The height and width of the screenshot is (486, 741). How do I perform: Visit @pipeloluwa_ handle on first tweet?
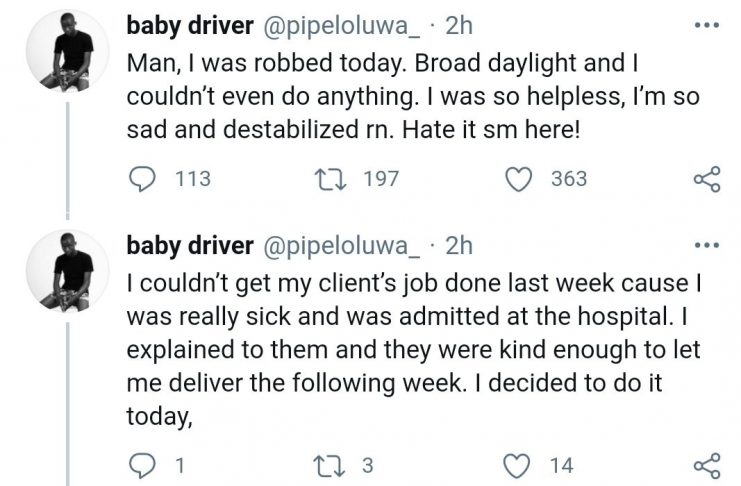click(x=344, y=22)
